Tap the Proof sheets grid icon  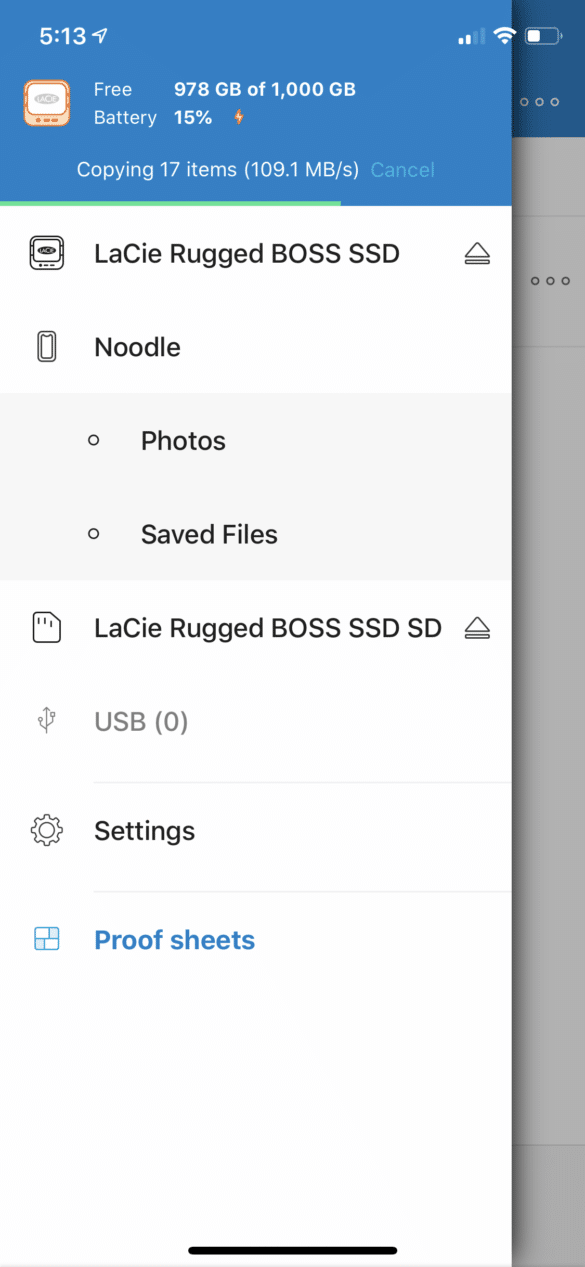47,939
